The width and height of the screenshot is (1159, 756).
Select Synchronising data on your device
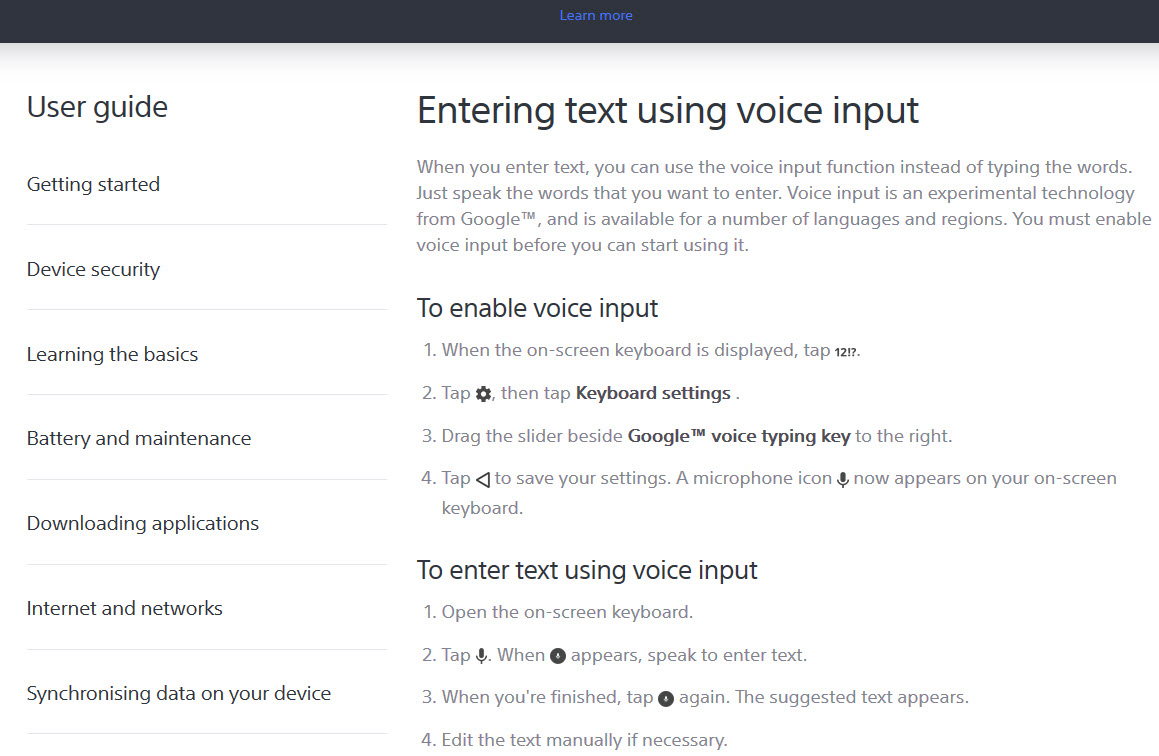pyautogui.click(x=179, y=693)
